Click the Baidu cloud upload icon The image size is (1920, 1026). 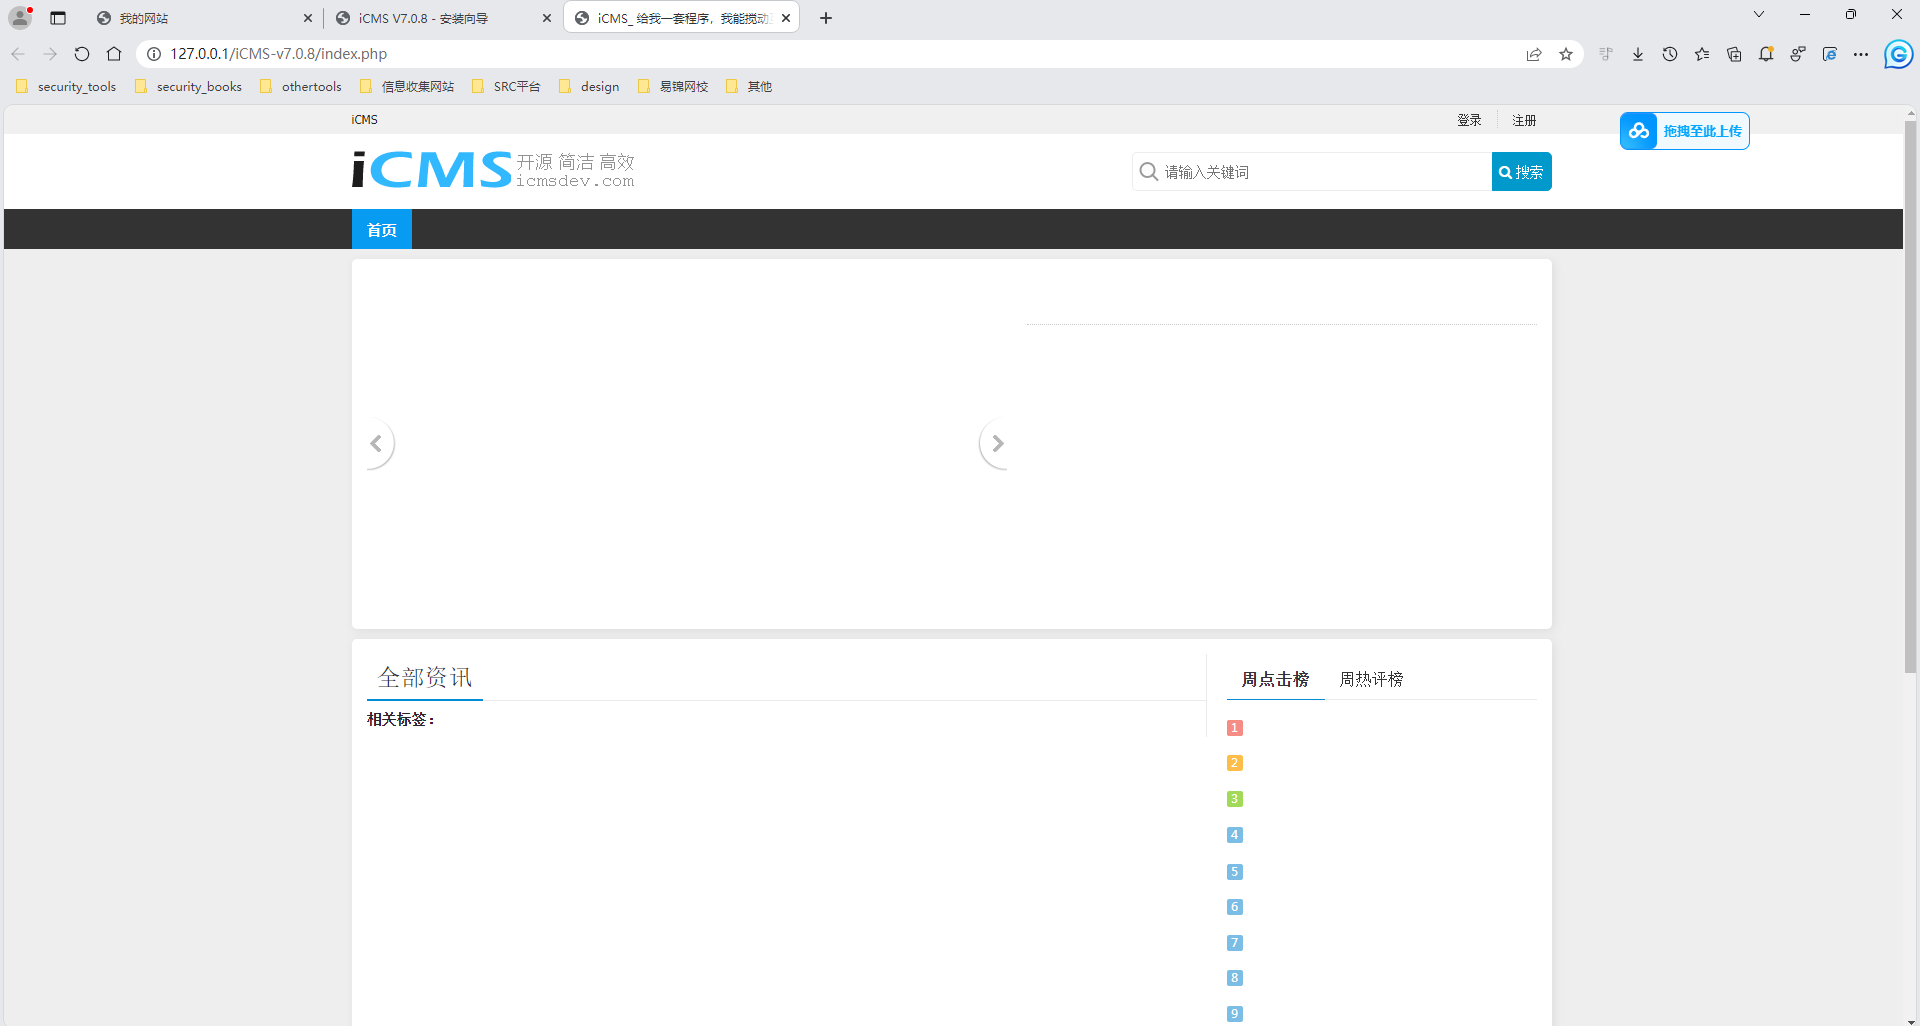(x=1639, y=131)
